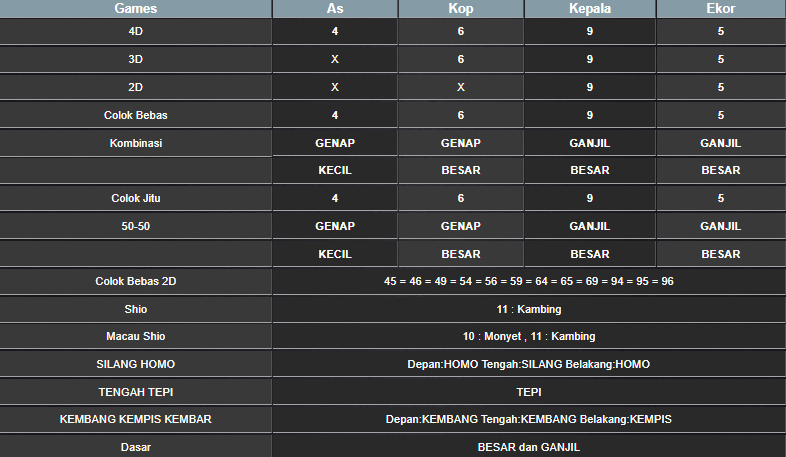Click the SILANG HOMO row label
786x457 pixels.
pos(135,365)
